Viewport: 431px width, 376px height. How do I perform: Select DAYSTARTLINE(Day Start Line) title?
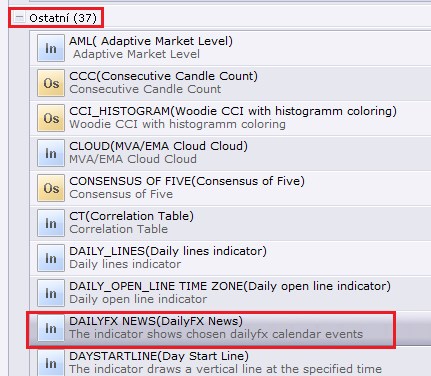click(159, 356)
